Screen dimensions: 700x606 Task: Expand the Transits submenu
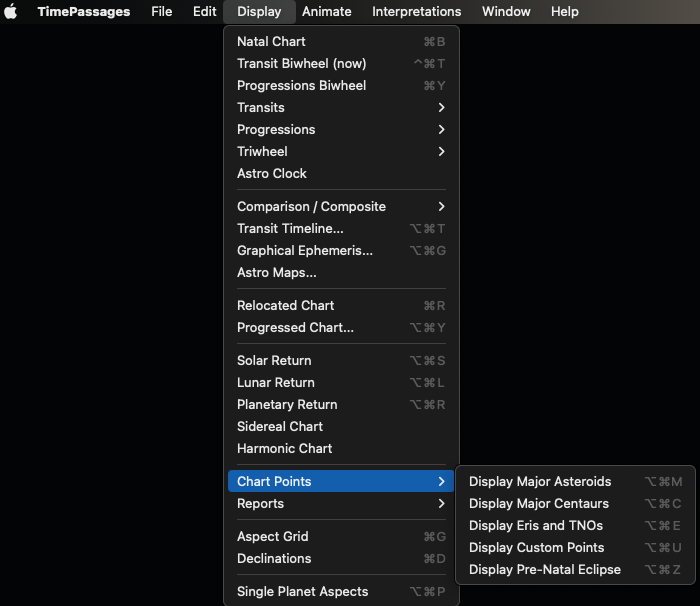click(341, 108)
